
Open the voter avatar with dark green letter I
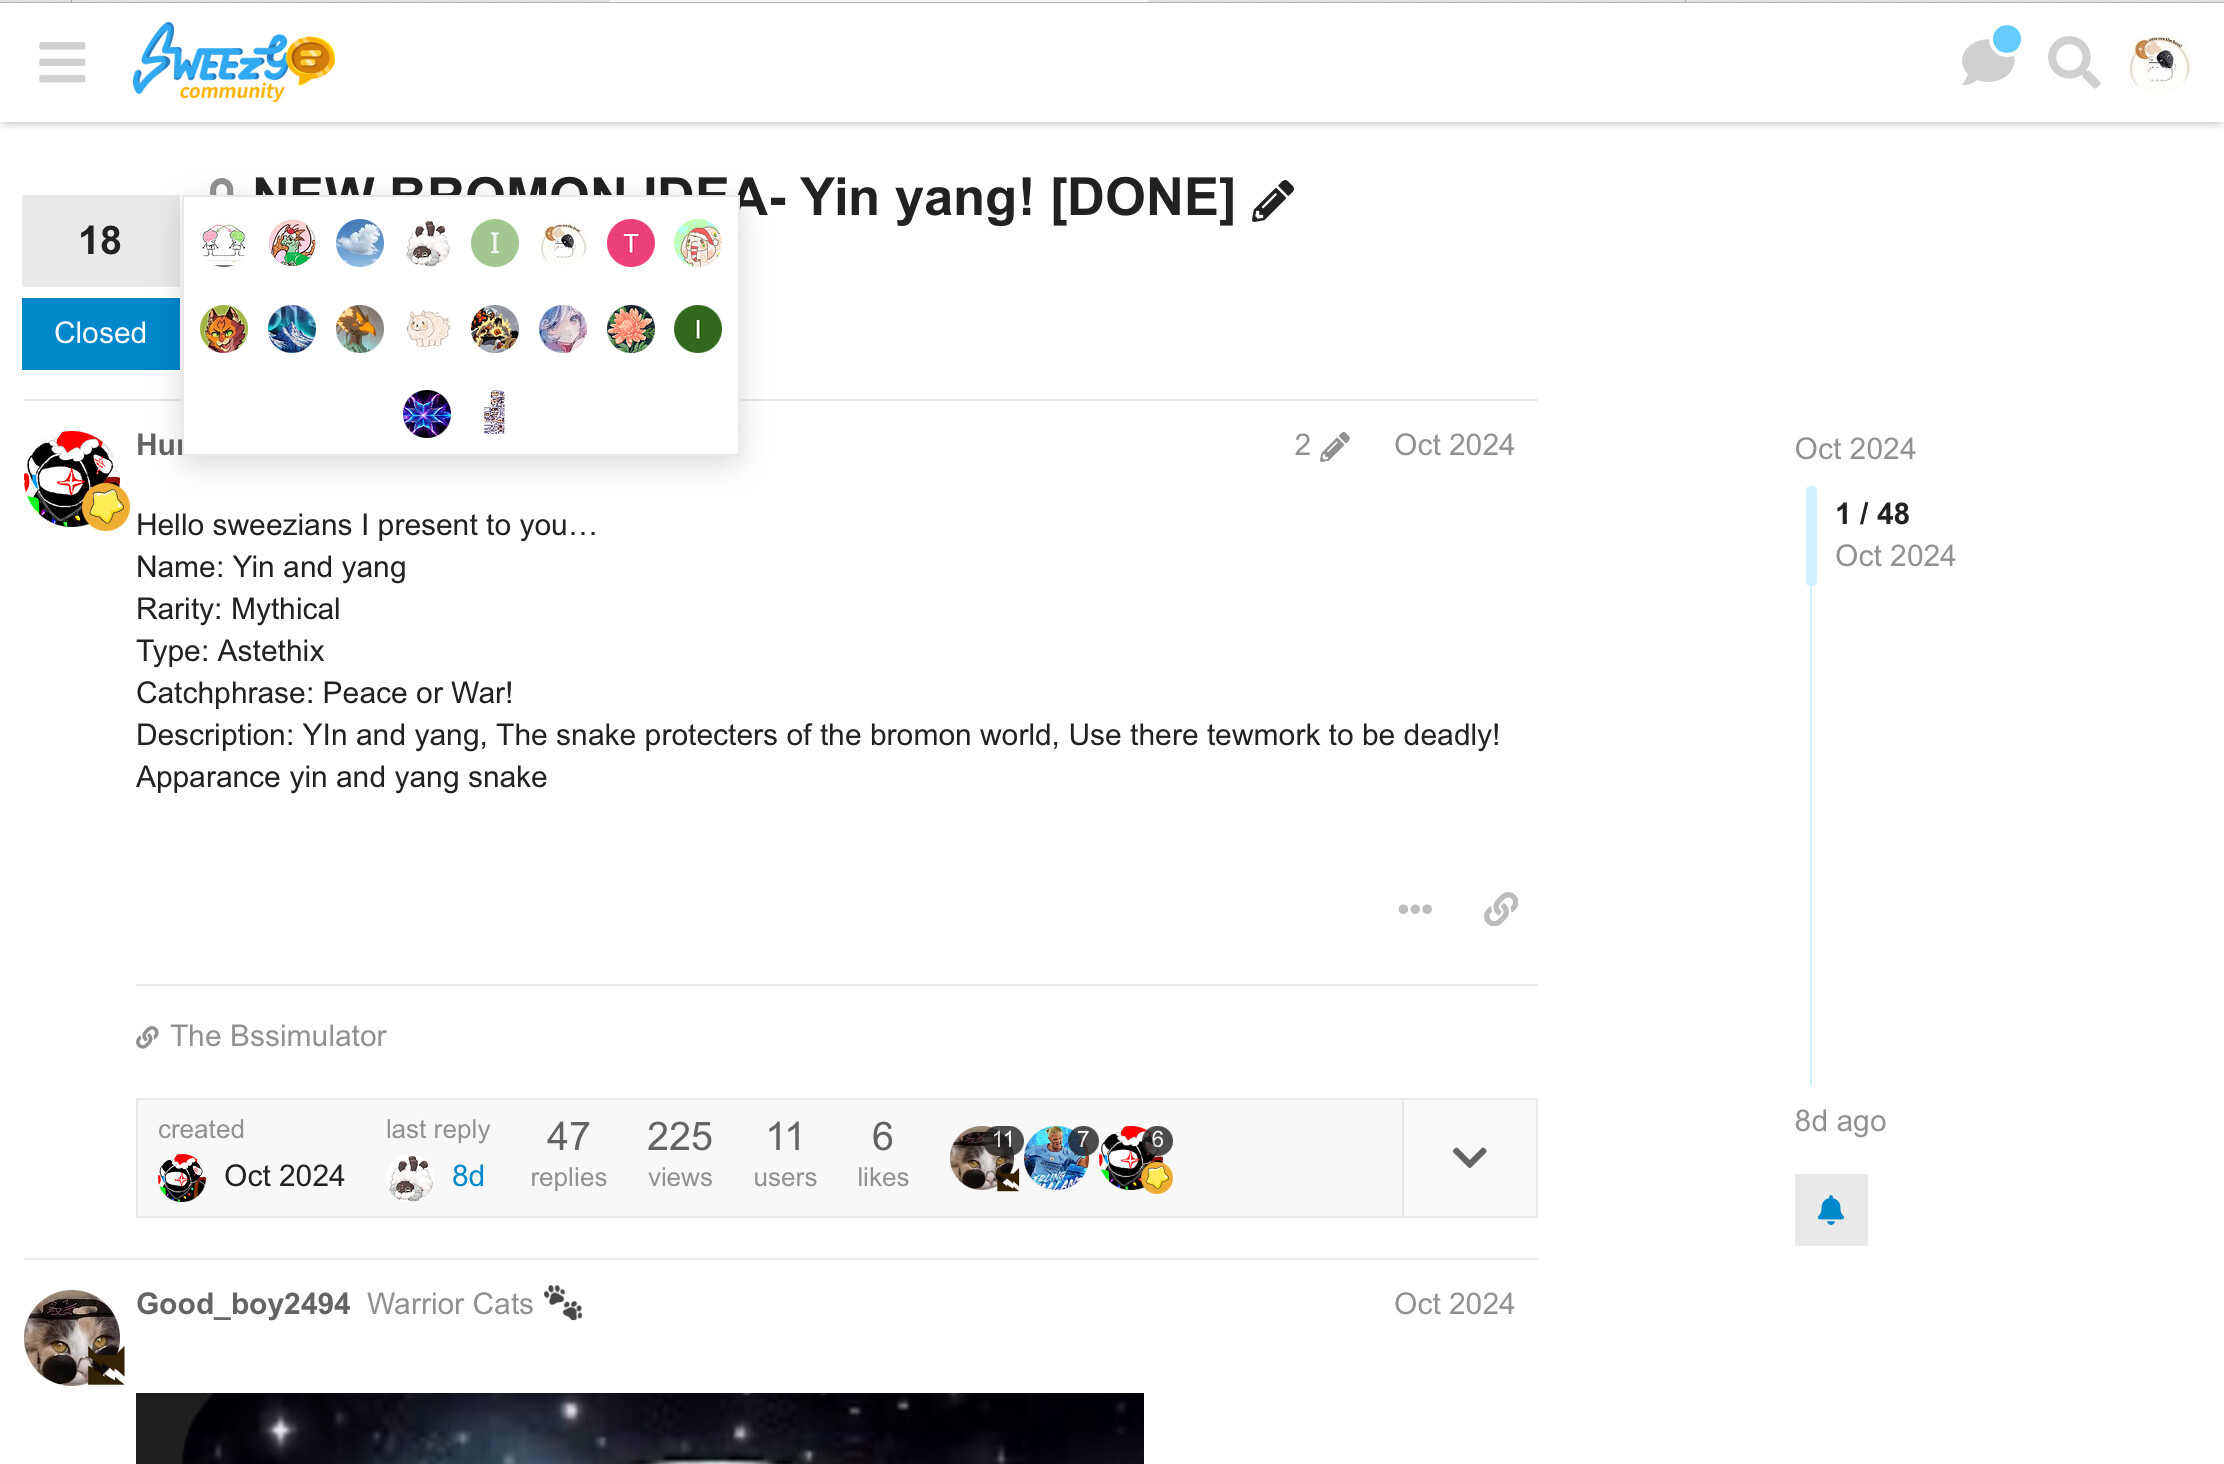click(x=698, y=329)
